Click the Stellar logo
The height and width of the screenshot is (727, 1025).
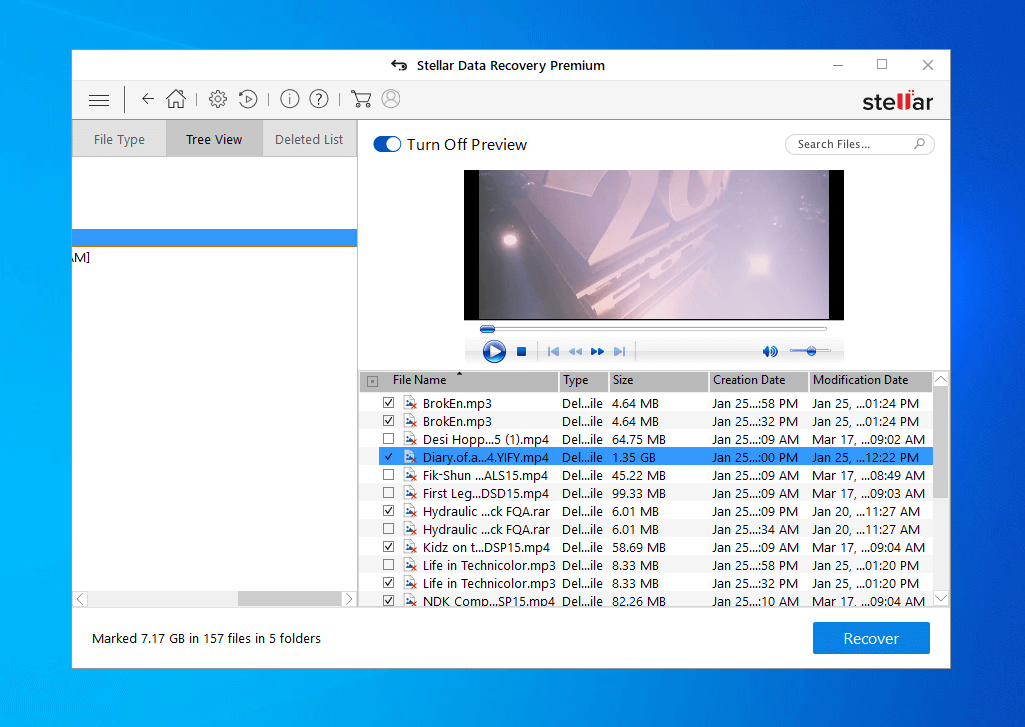898,101
